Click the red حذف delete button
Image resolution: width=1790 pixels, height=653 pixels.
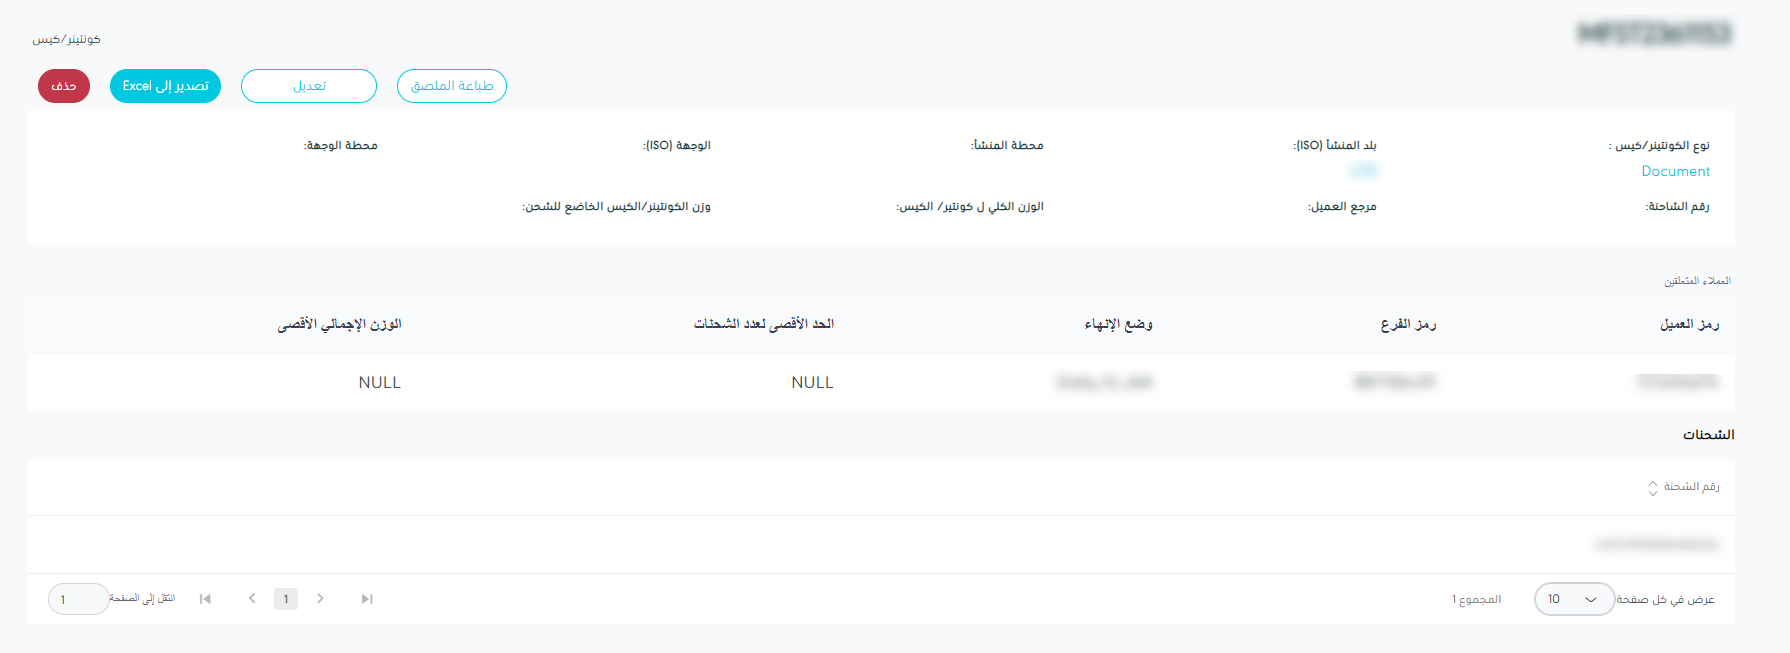[x=64, y=86]
